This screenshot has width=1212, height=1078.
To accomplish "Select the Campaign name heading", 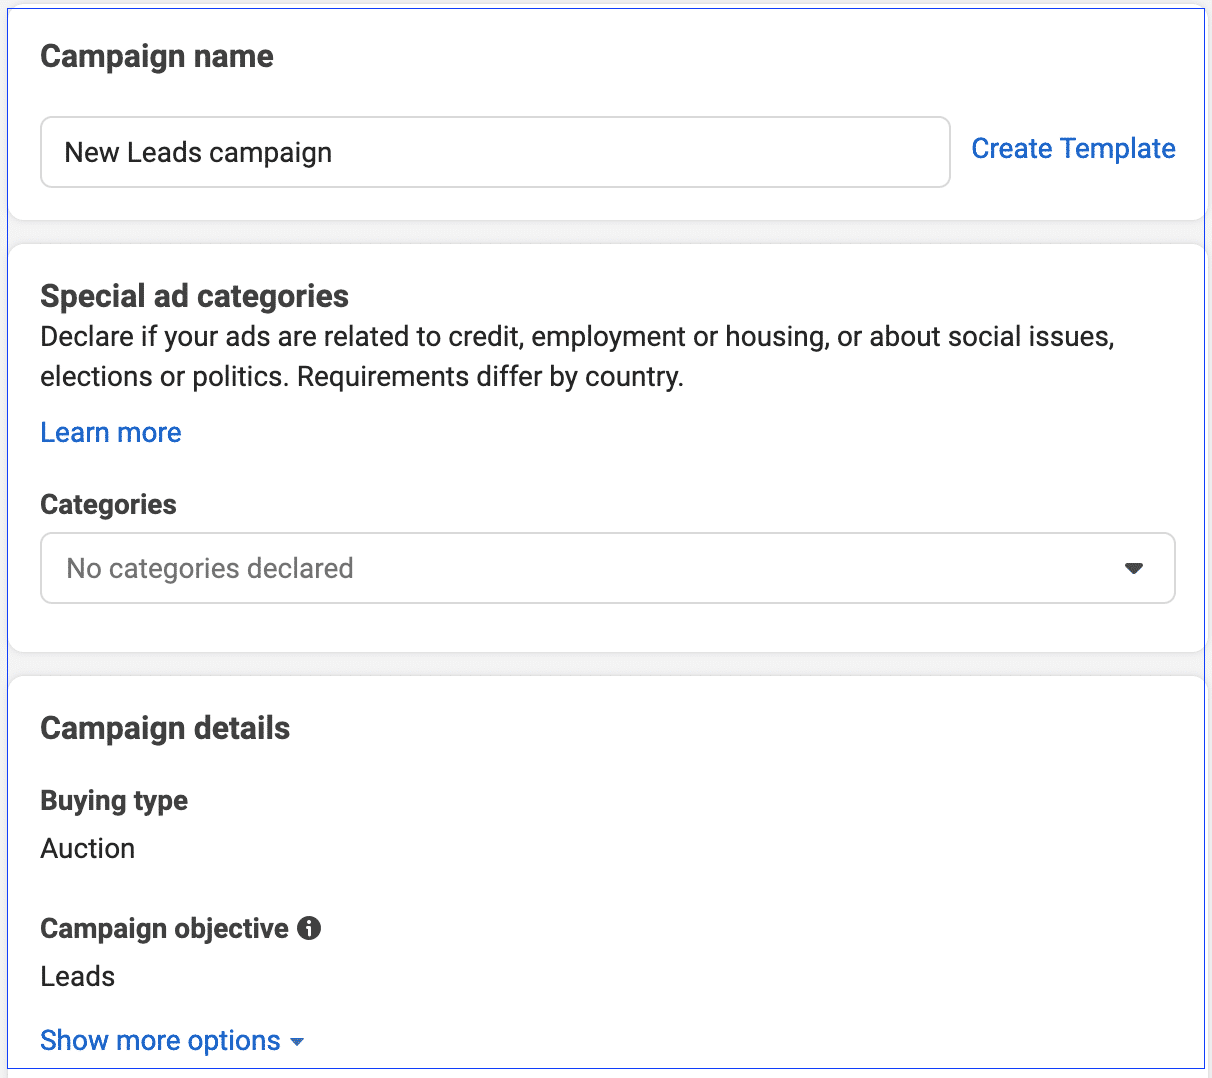I will (x=157, y=57).
